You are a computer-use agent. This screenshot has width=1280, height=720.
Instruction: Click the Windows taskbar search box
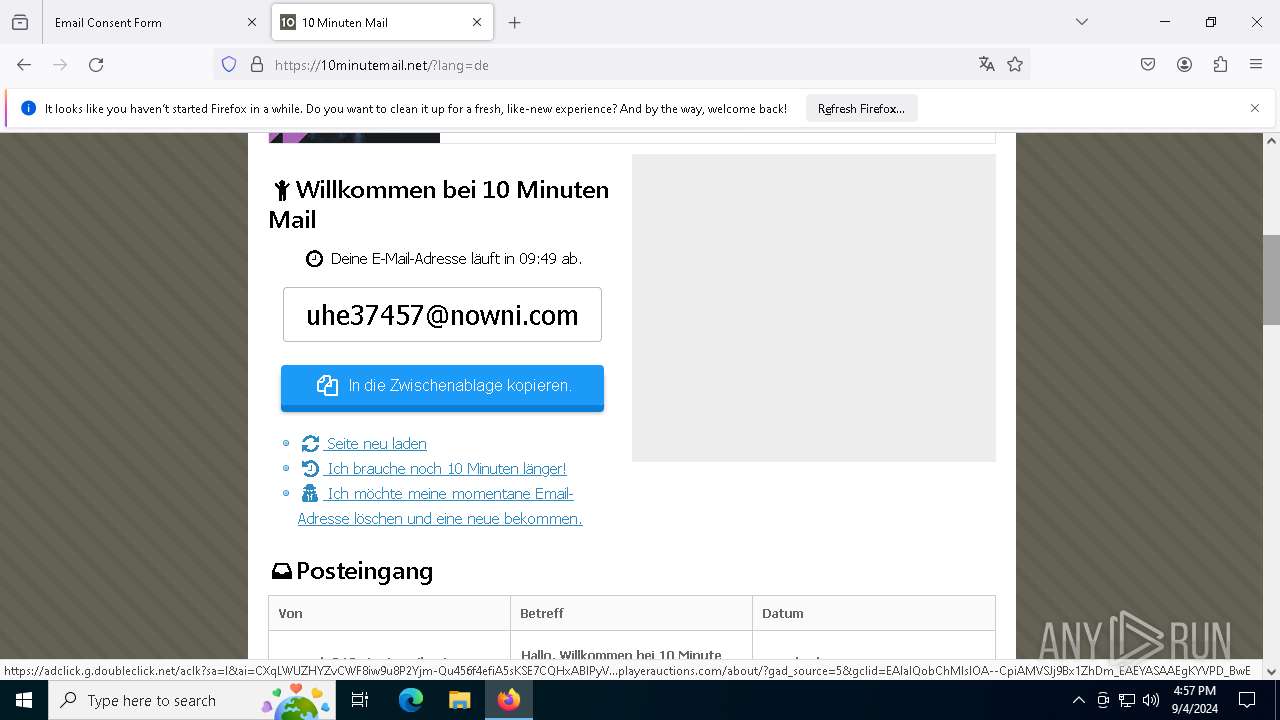pos(192,700)
